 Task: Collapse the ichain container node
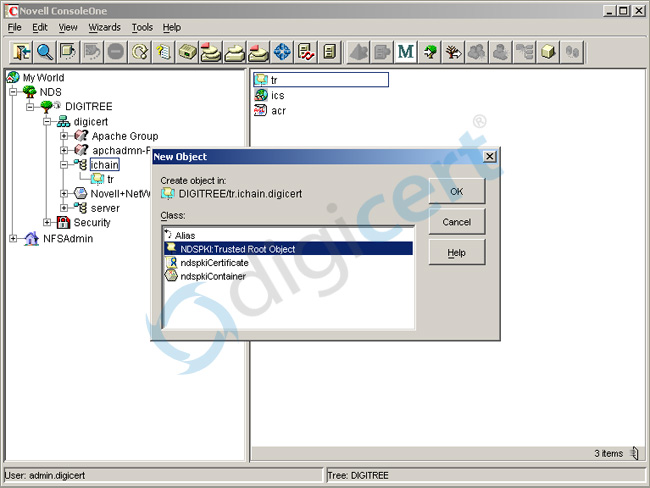click(63, 165)
